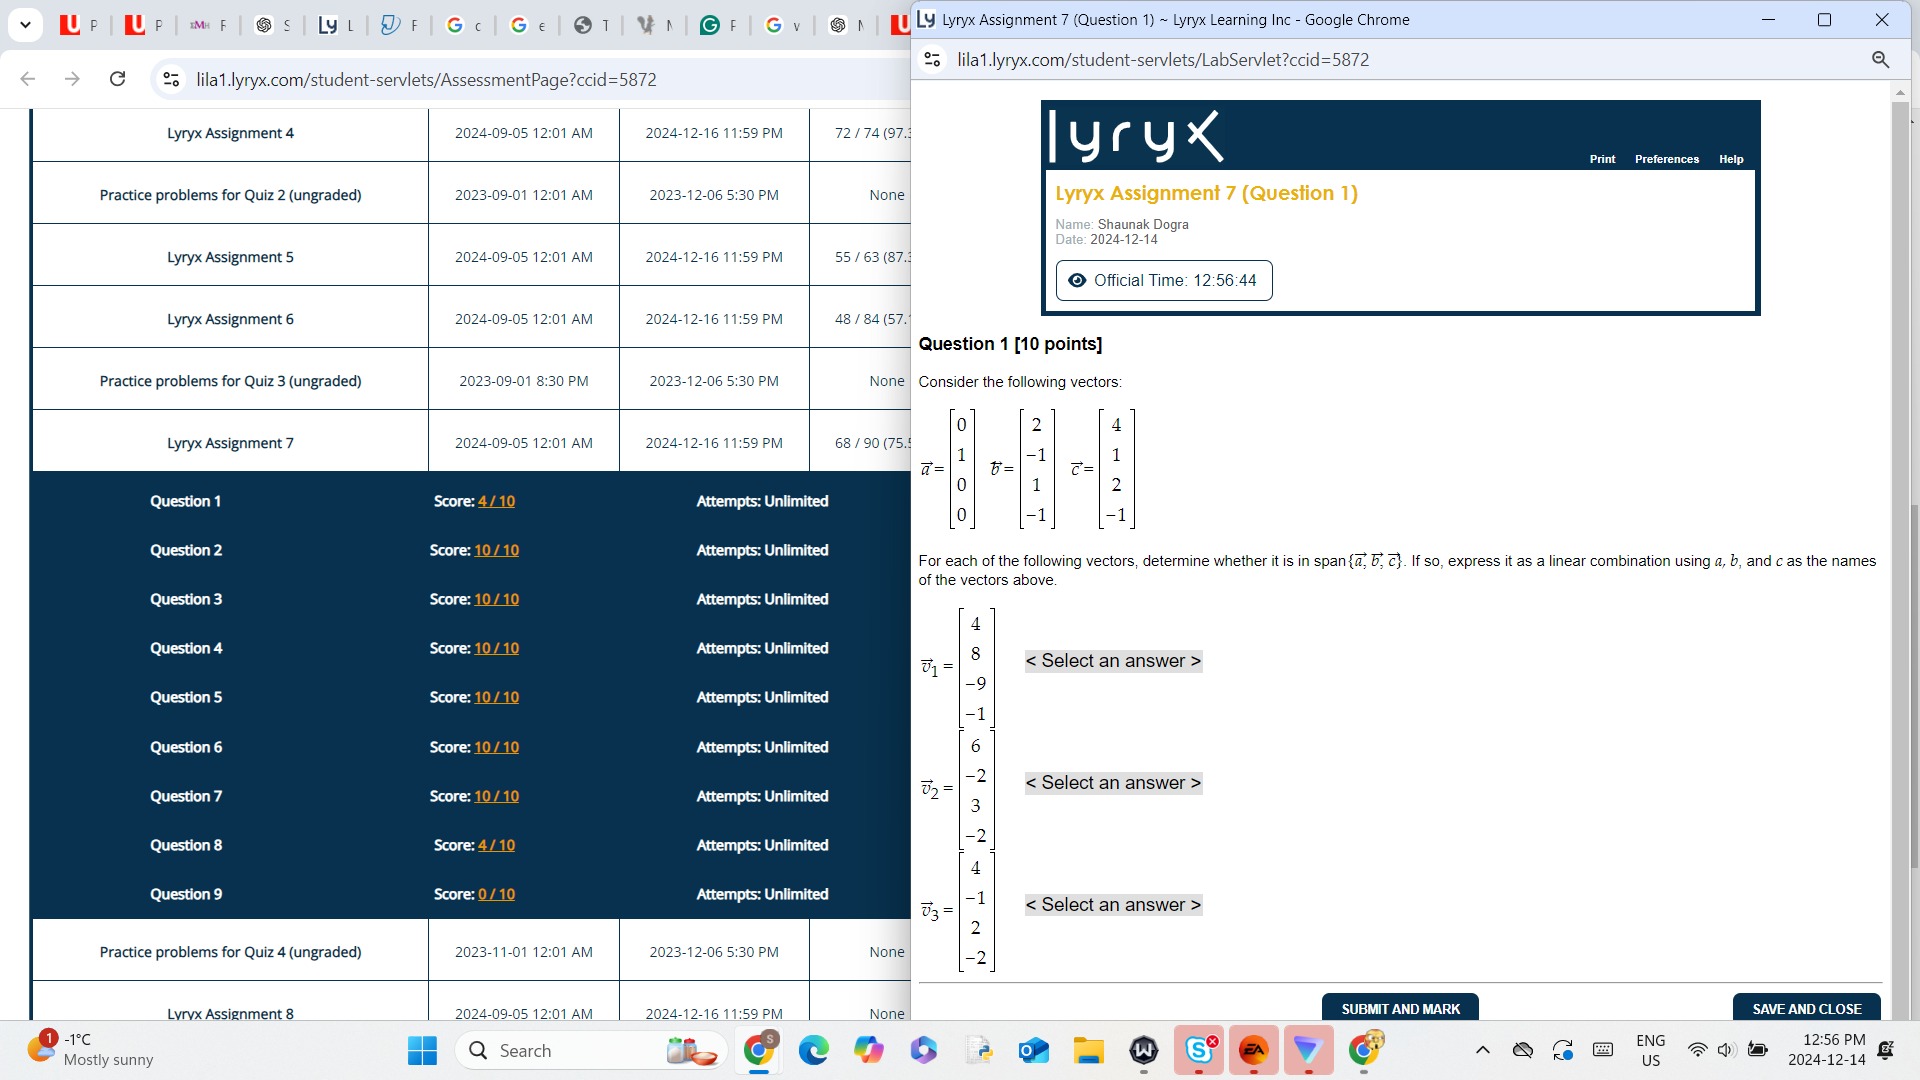Open Wi-Fi network settings in tray
Screen dimensions: 1920x1080
point(1697,1050)
